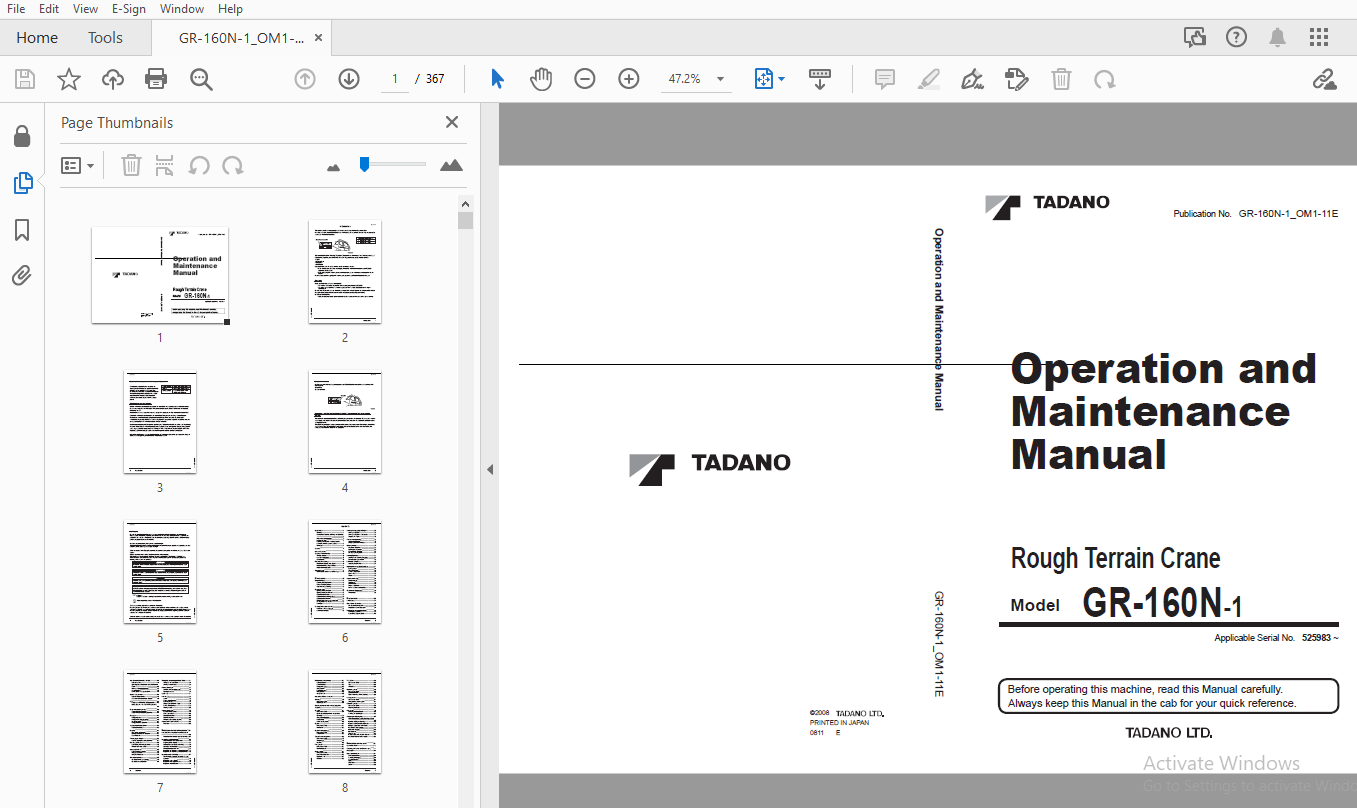
Task: Activate the Hand pan tool
Action: (541, 79)
